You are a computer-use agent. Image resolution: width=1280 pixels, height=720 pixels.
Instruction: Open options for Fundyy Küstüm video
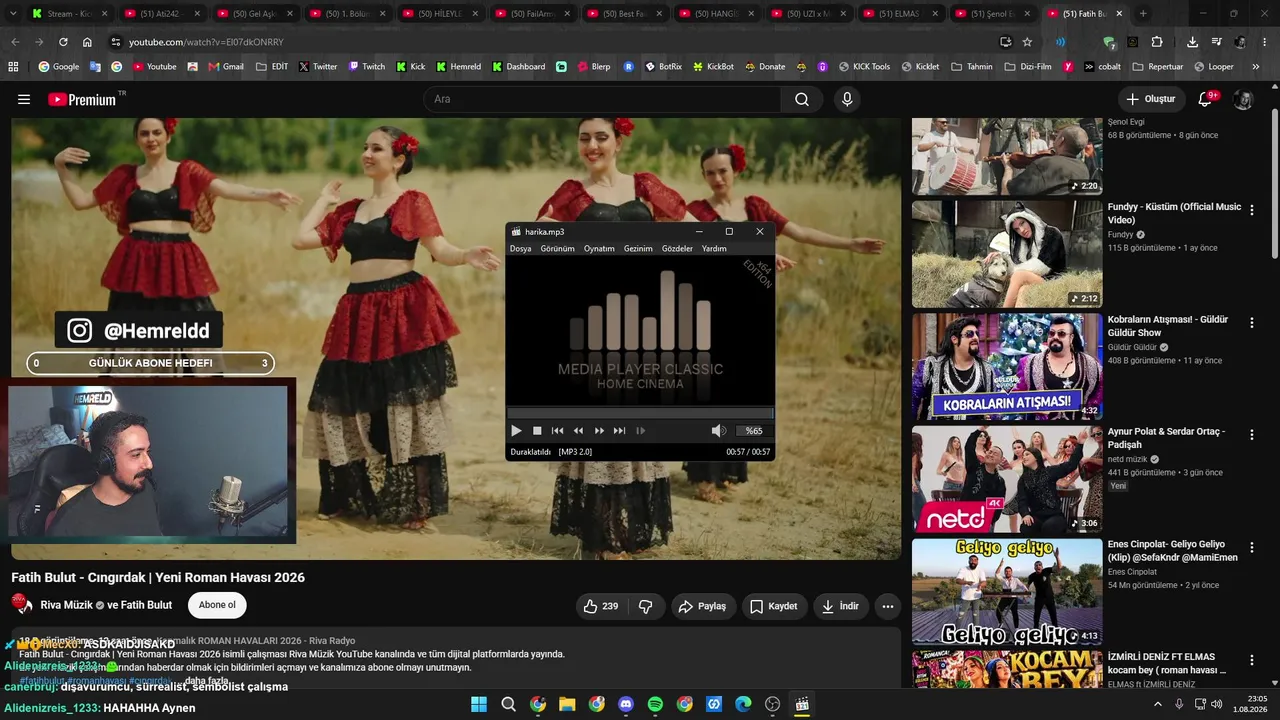(1251, 210)
